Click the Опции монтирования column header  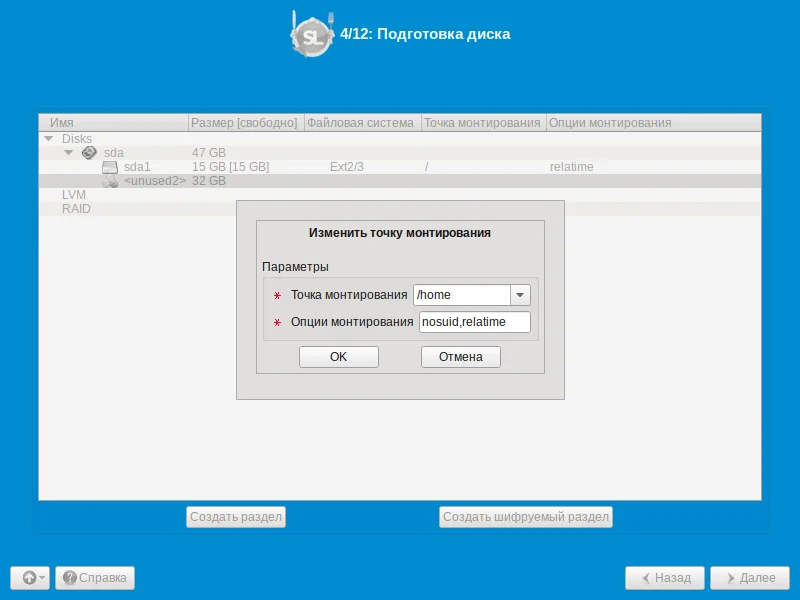point(654,123)
